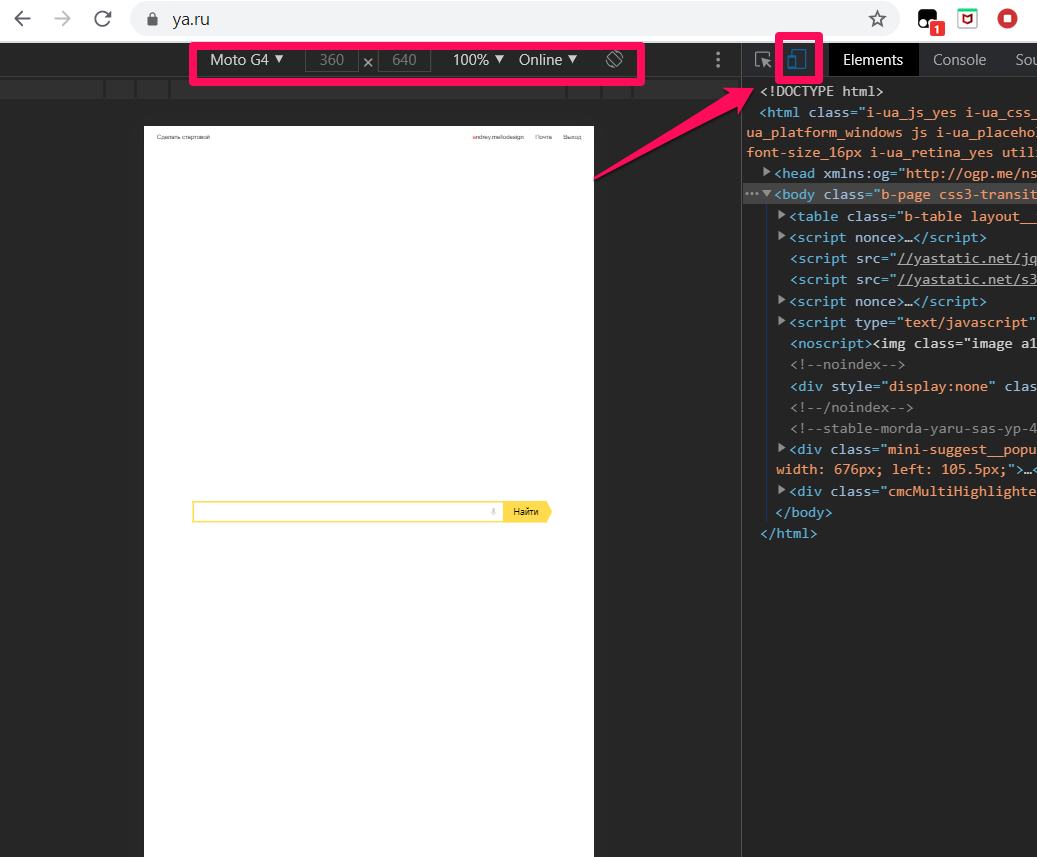Click microphone icon in search field
This screenshot has height=857, width=1037.
(x=493, y=512)
